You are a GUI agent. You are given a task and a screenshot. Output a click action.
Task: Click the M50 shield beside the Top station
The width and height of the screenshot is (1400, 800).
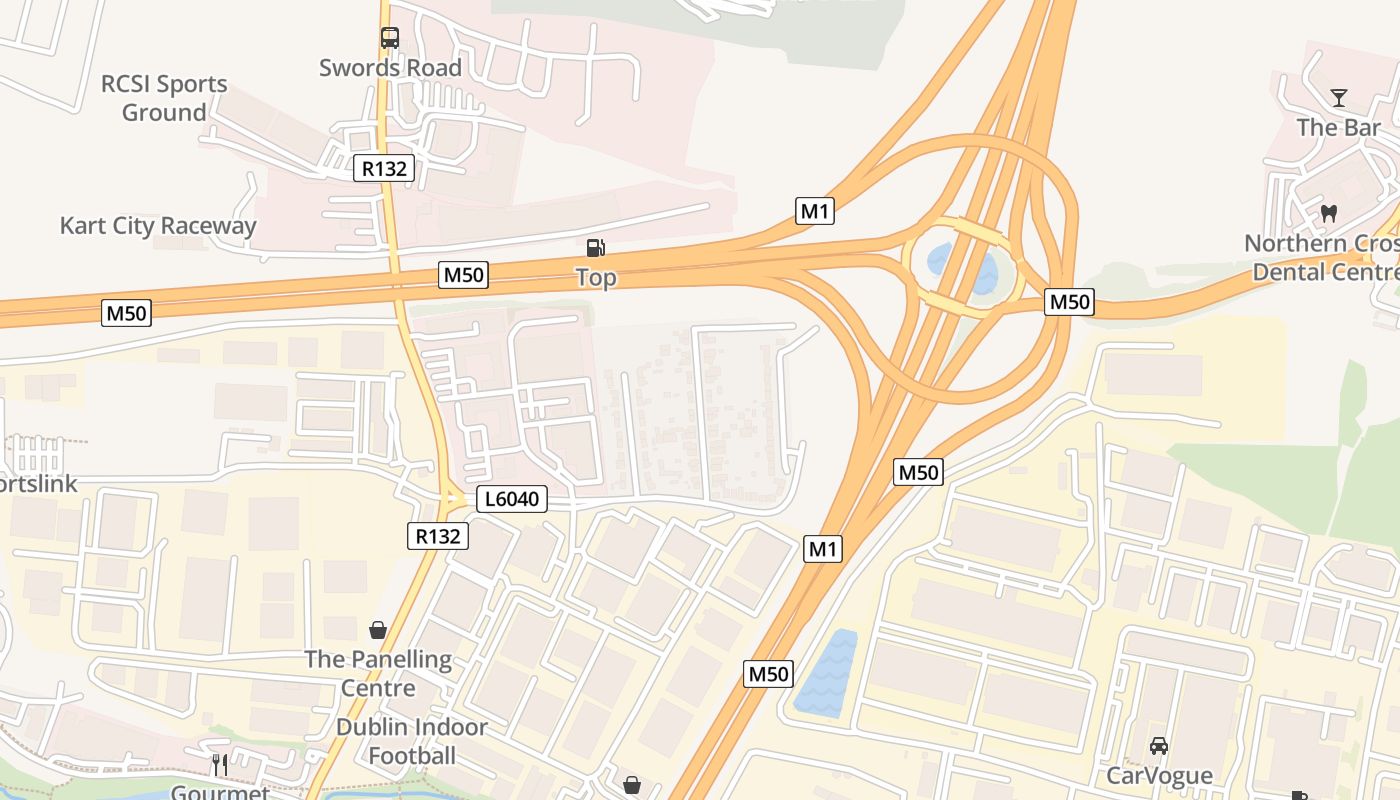click(x=463, y=275)
